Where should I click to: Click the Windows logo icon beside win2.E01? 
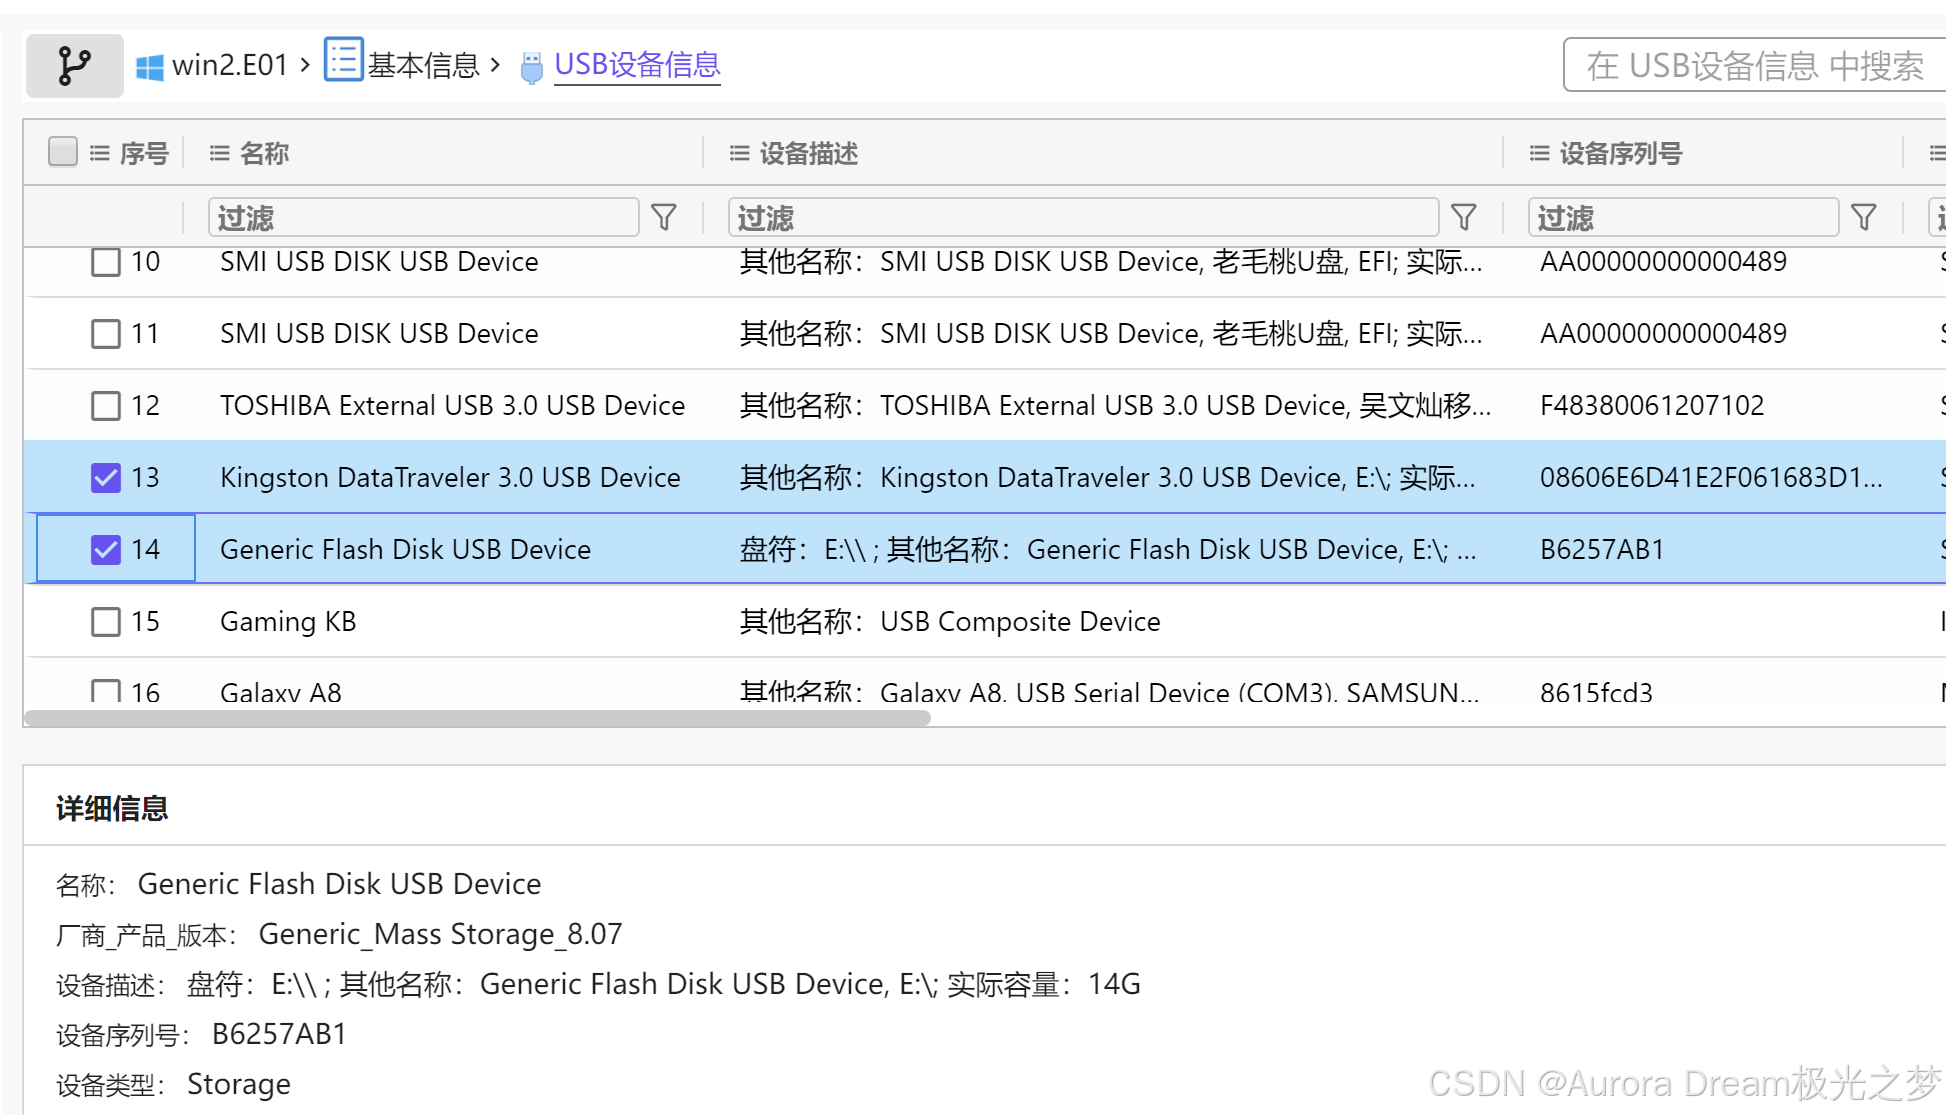pyautogui.click(x=150, y=67)
